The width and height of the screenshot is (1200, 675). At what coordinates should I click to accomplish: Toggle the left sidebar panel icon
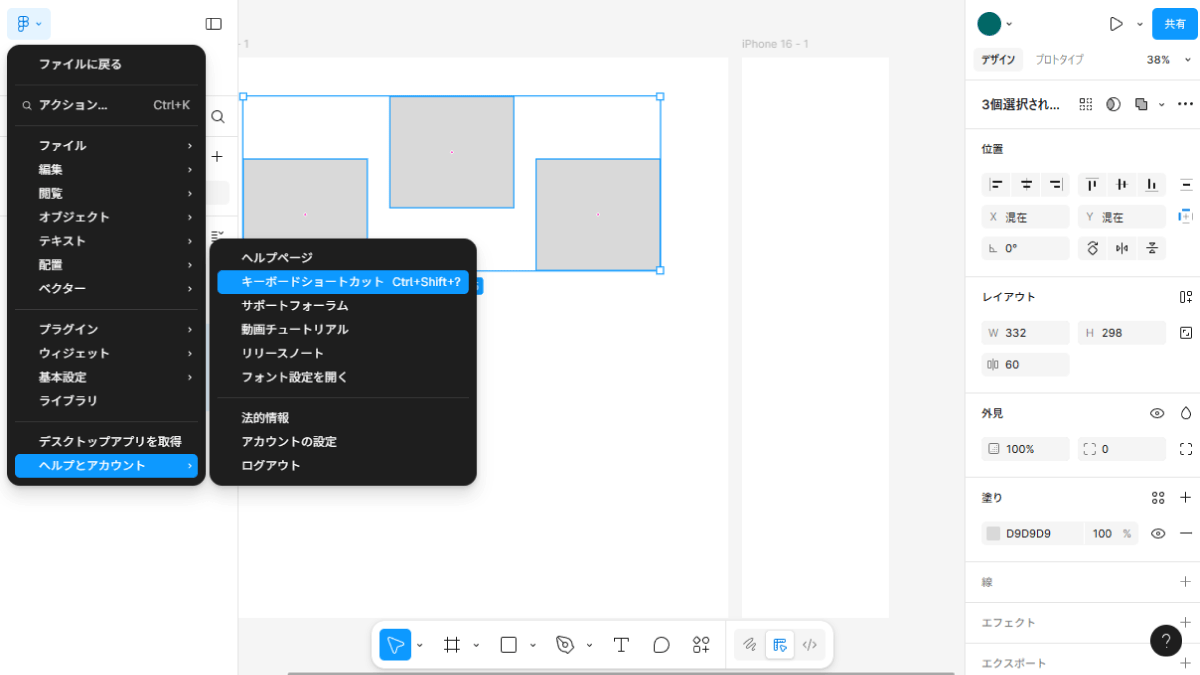point(213,24)
